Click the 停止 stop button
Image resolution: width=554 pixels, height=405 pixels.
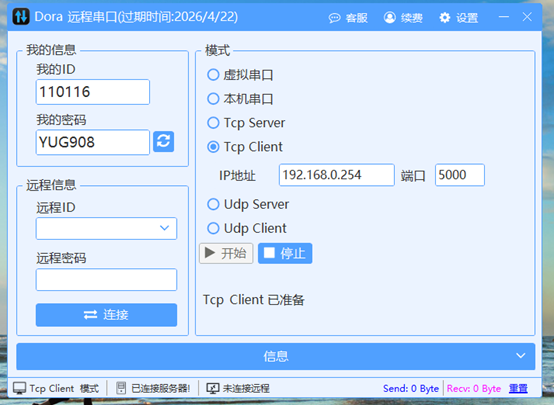pos(285,253)
